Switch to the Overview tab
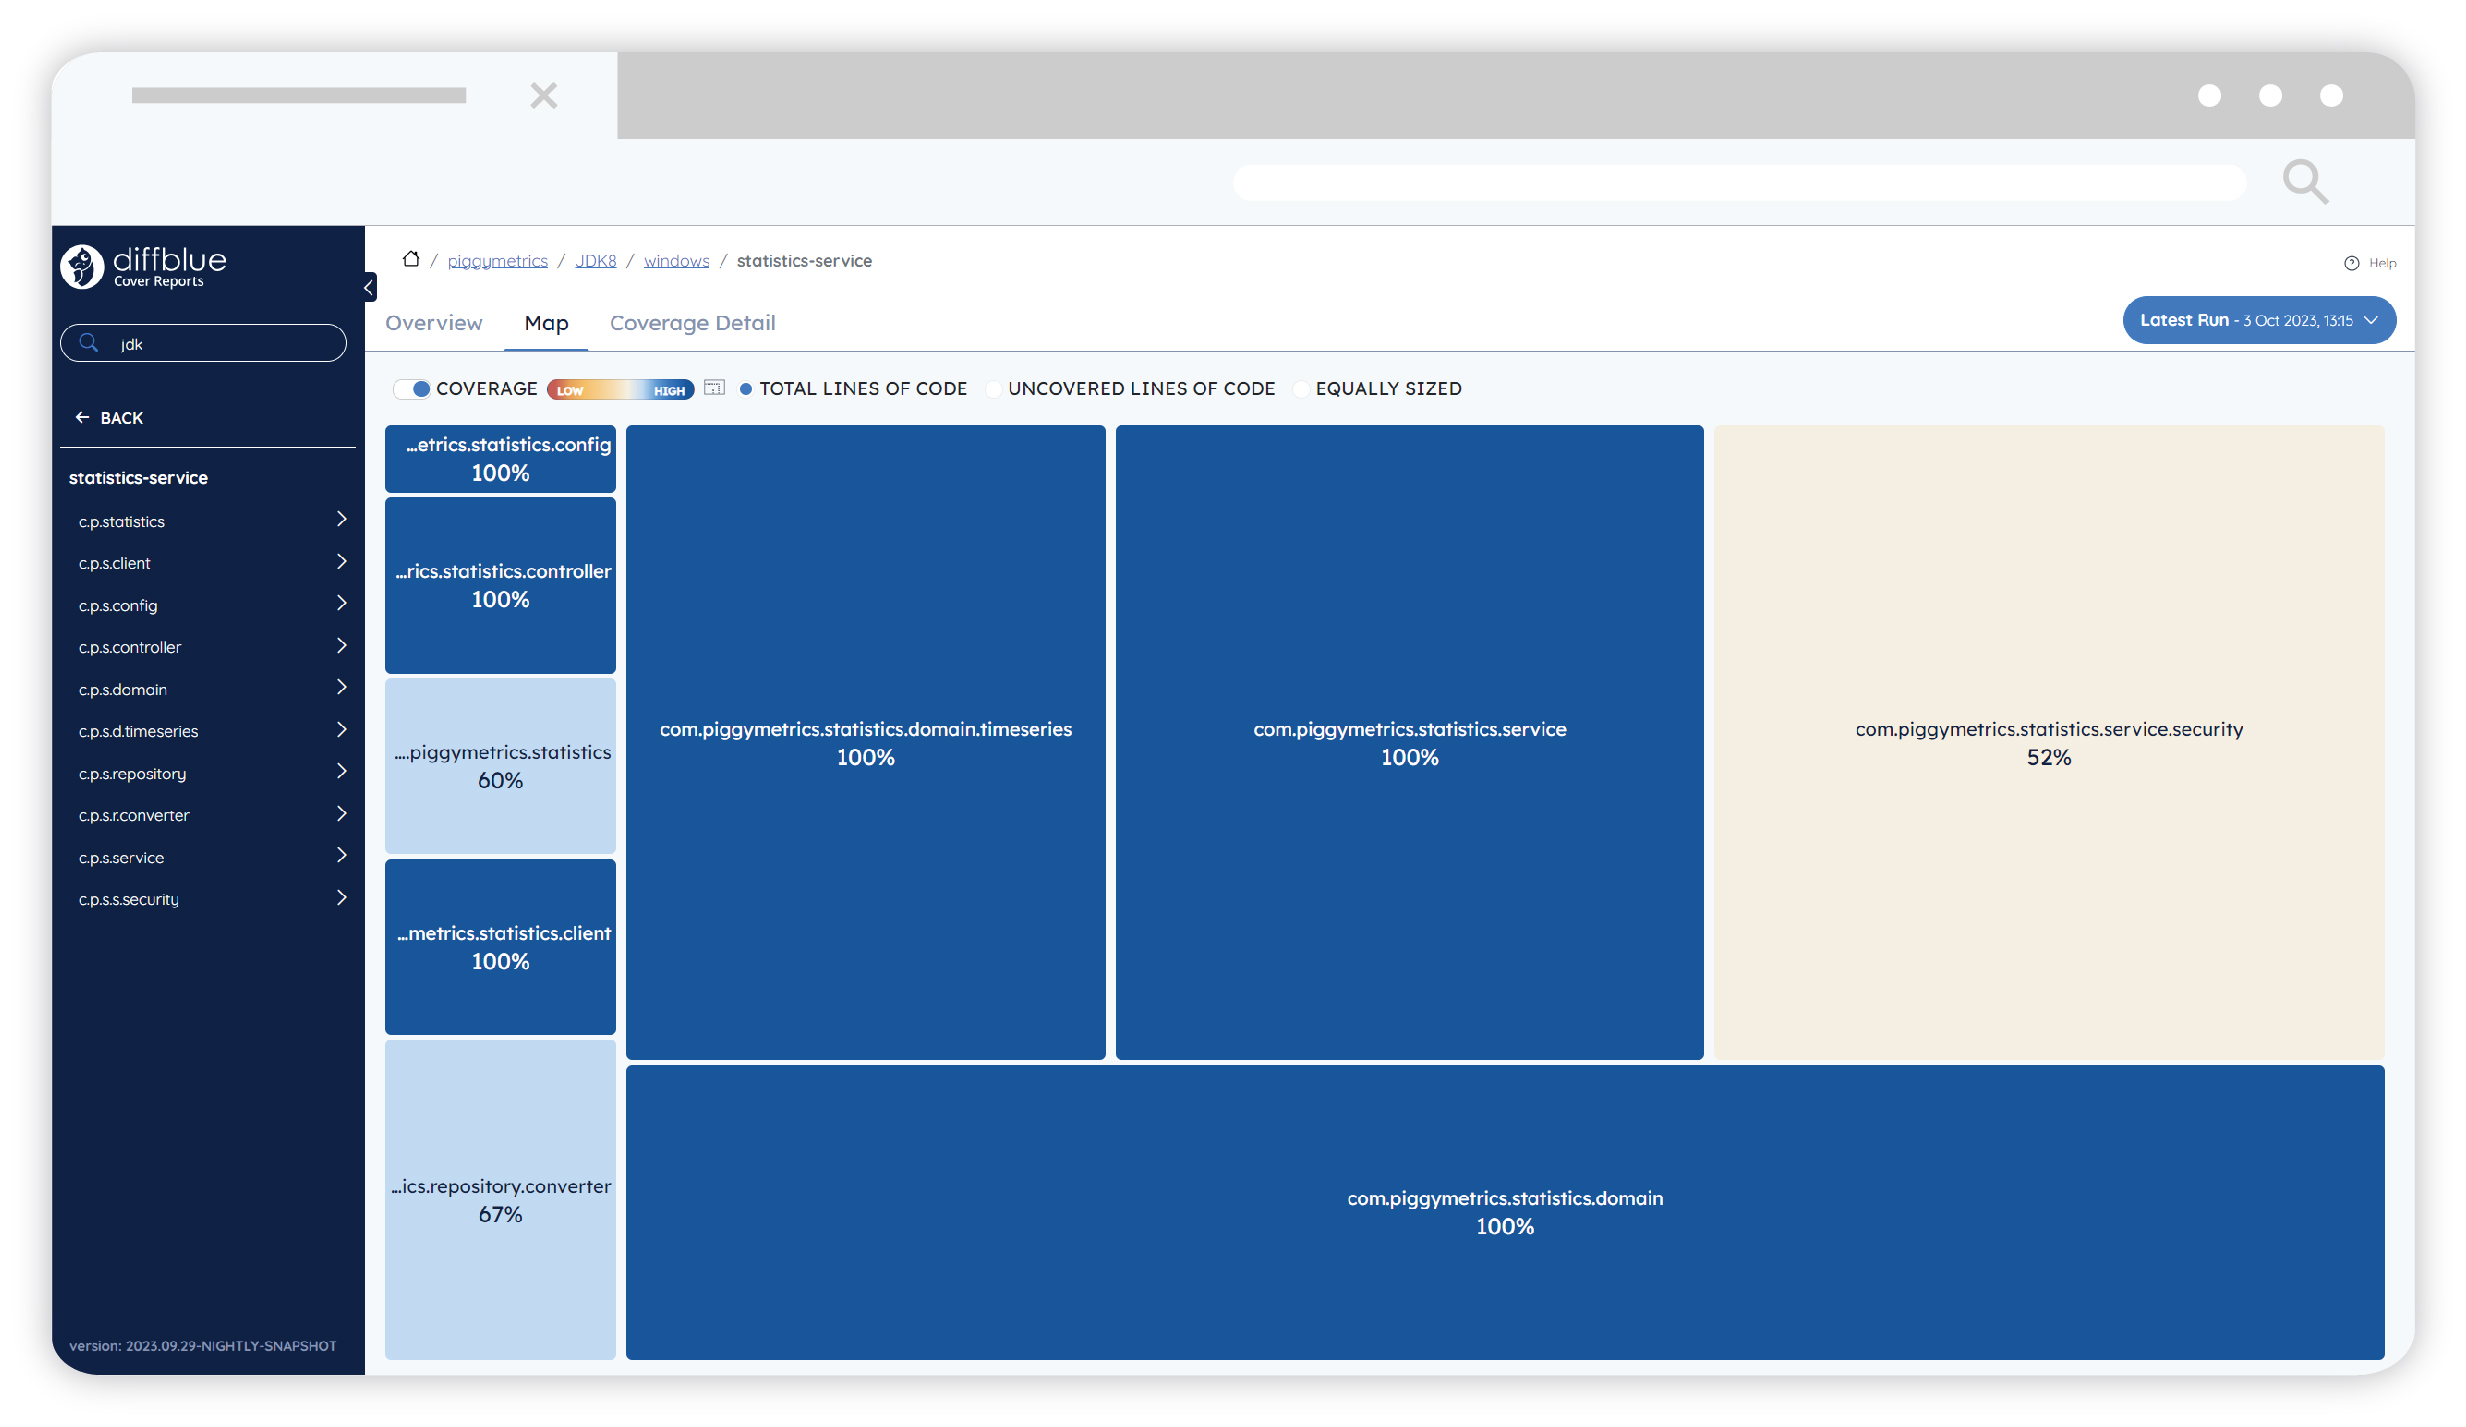 (x=433, y=323)
